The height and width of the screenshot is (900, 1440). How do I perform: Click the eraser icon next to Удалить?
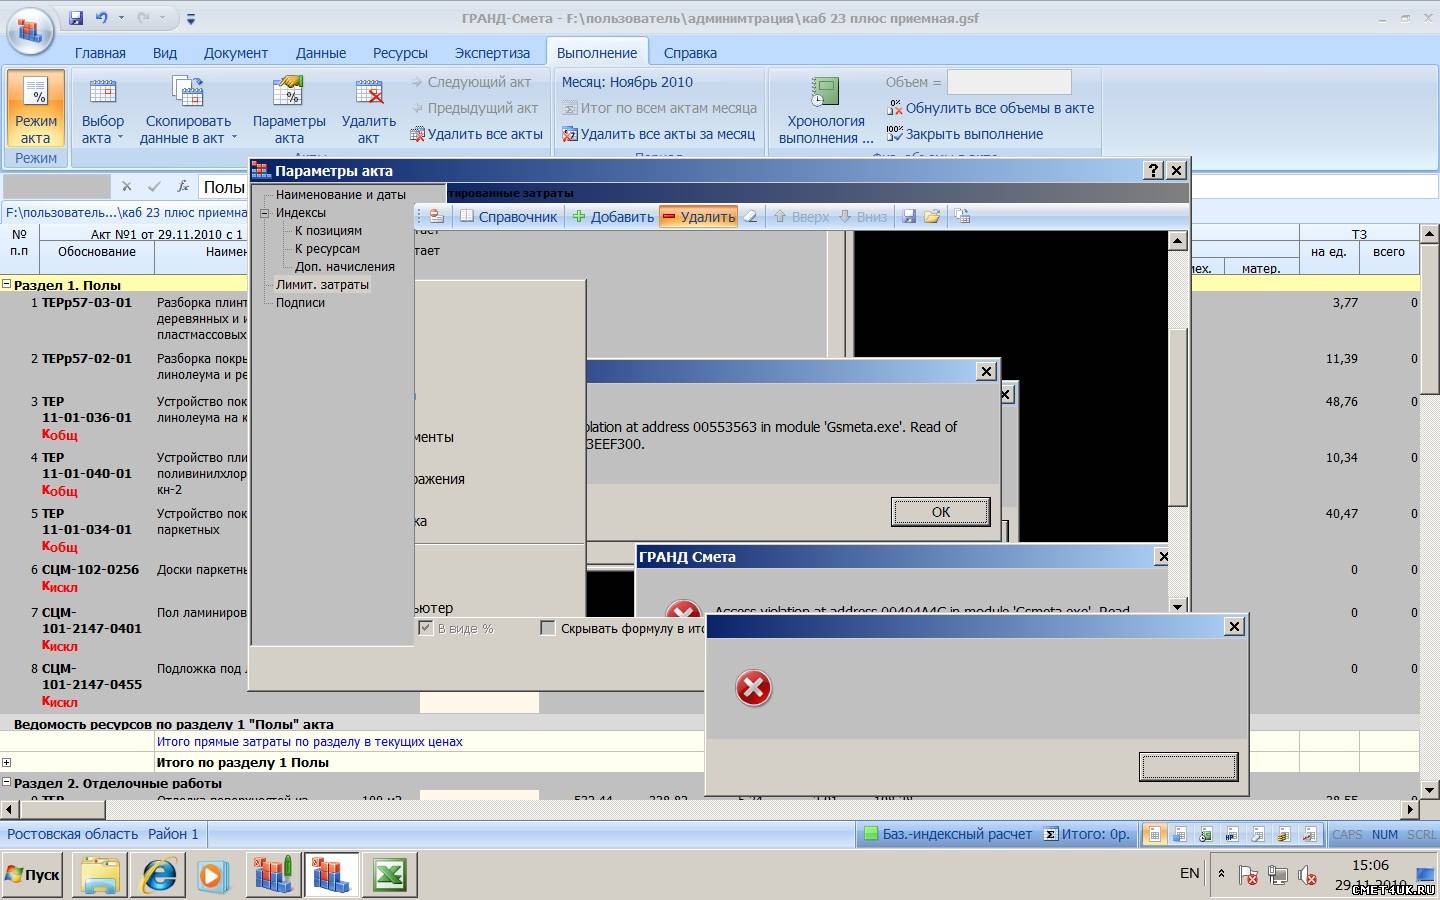click(750, 216)
